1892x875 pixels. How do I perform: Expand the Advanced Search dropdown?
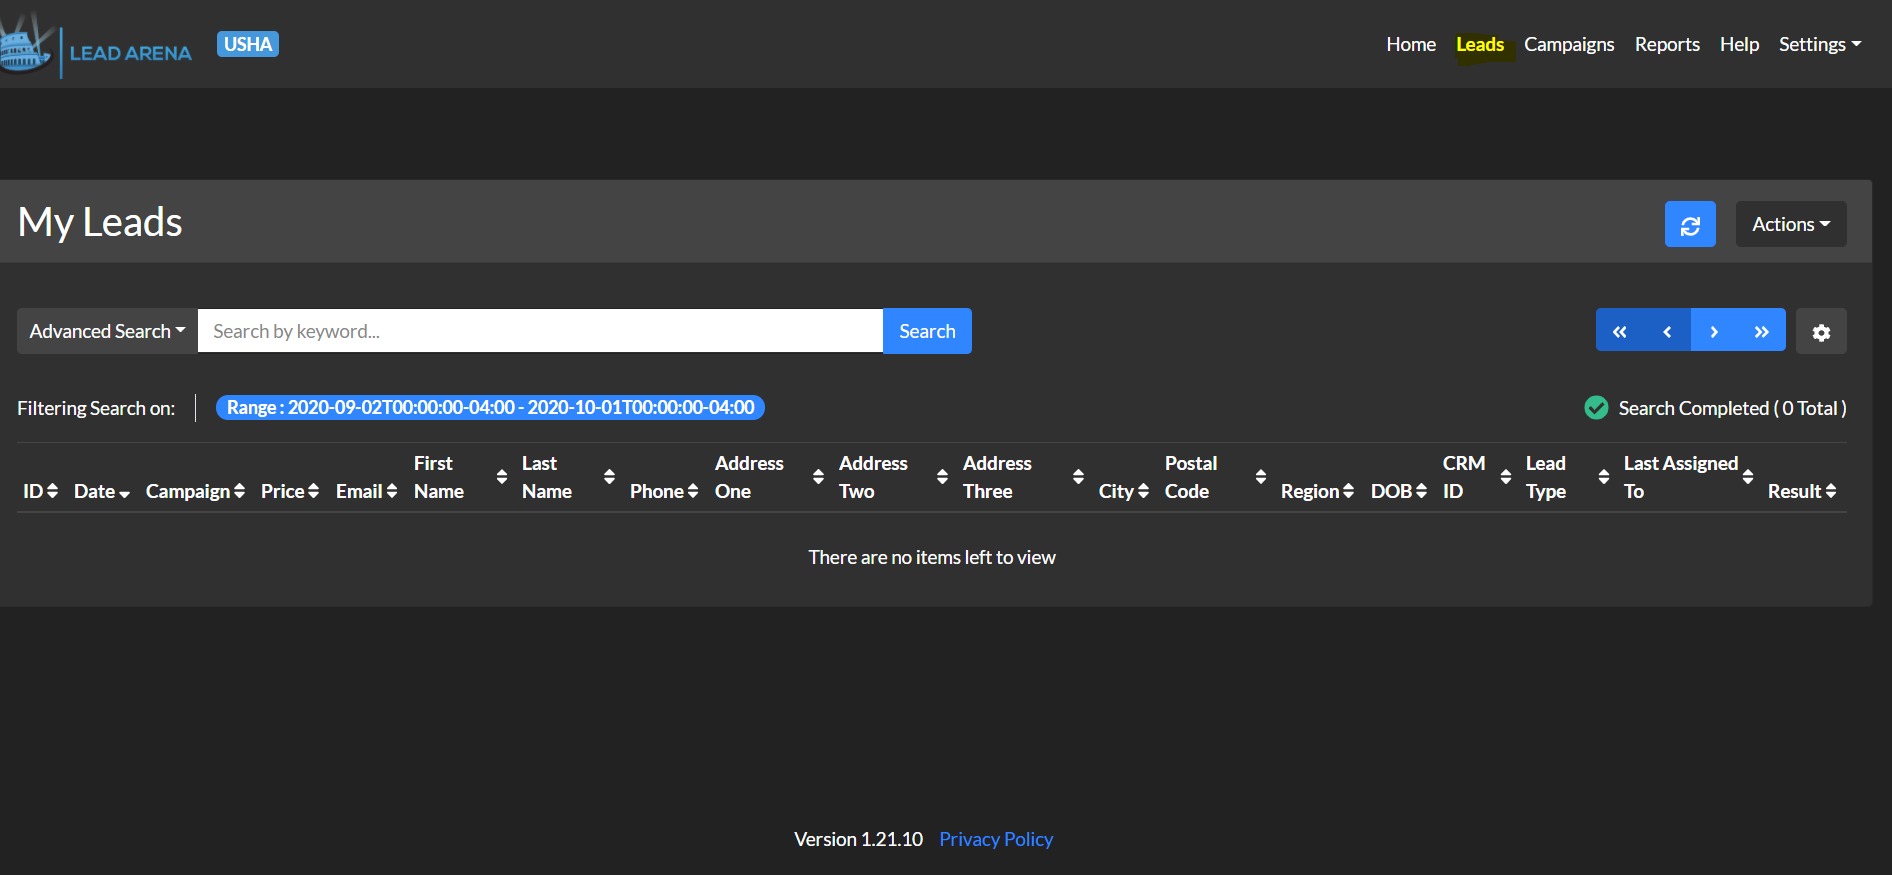tap(107, 331)
